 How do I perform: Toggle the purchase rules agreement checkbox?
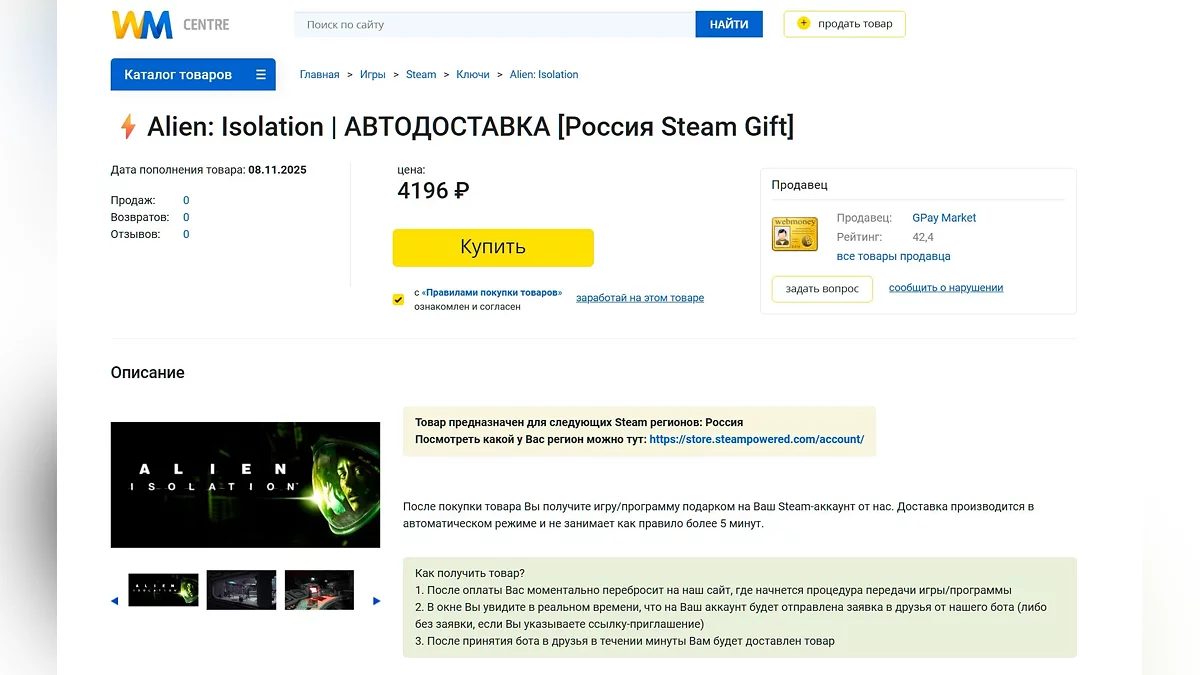pos(398,299)
